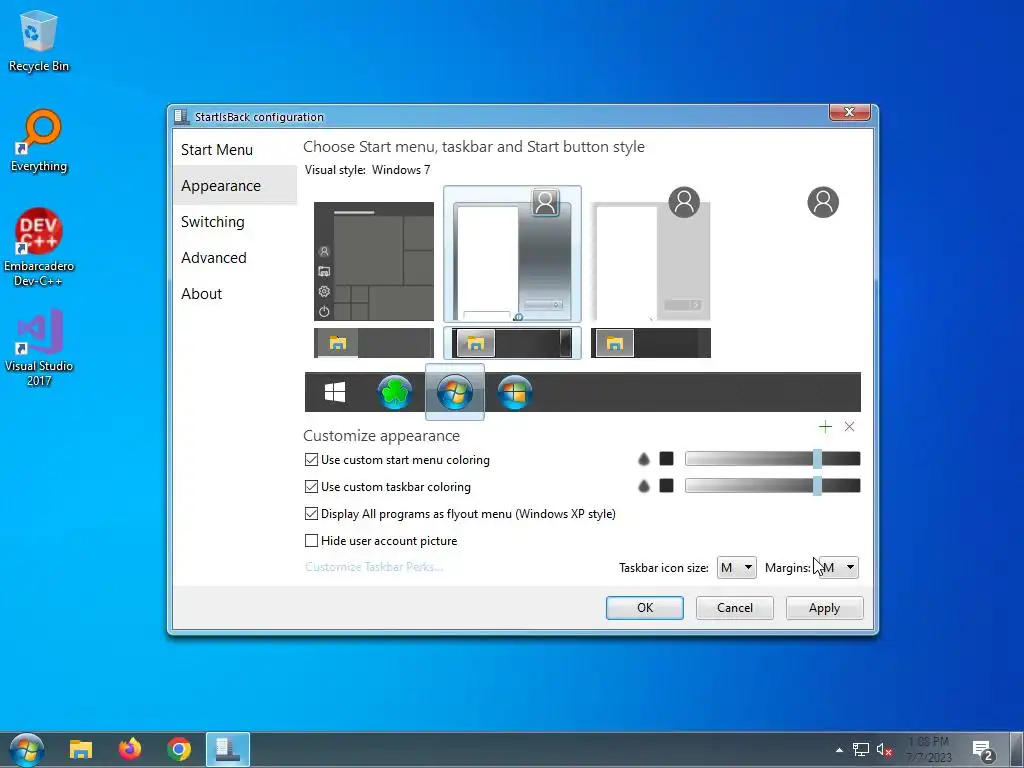Click the taskbar clock showing date
Image resolution: width=1024 pixels, height=768 pixels.
coord(929,750)
